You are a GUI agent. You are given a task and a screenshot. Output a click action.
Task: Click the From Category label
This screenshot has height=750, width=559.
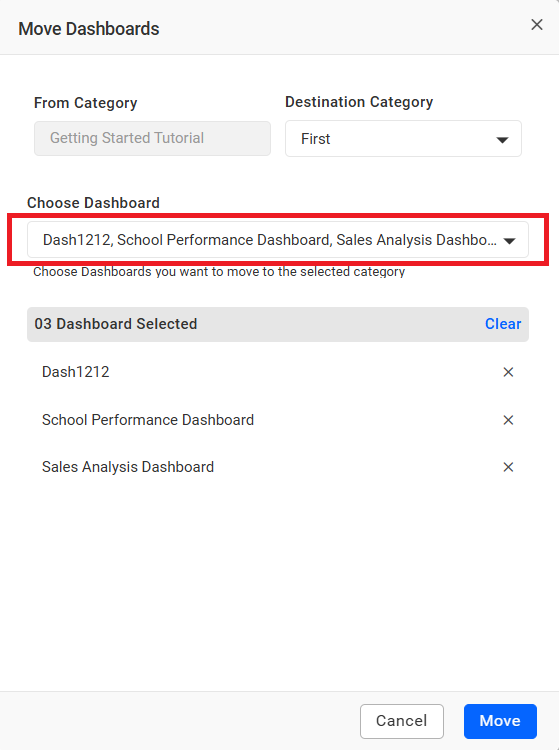coord(86,103)
